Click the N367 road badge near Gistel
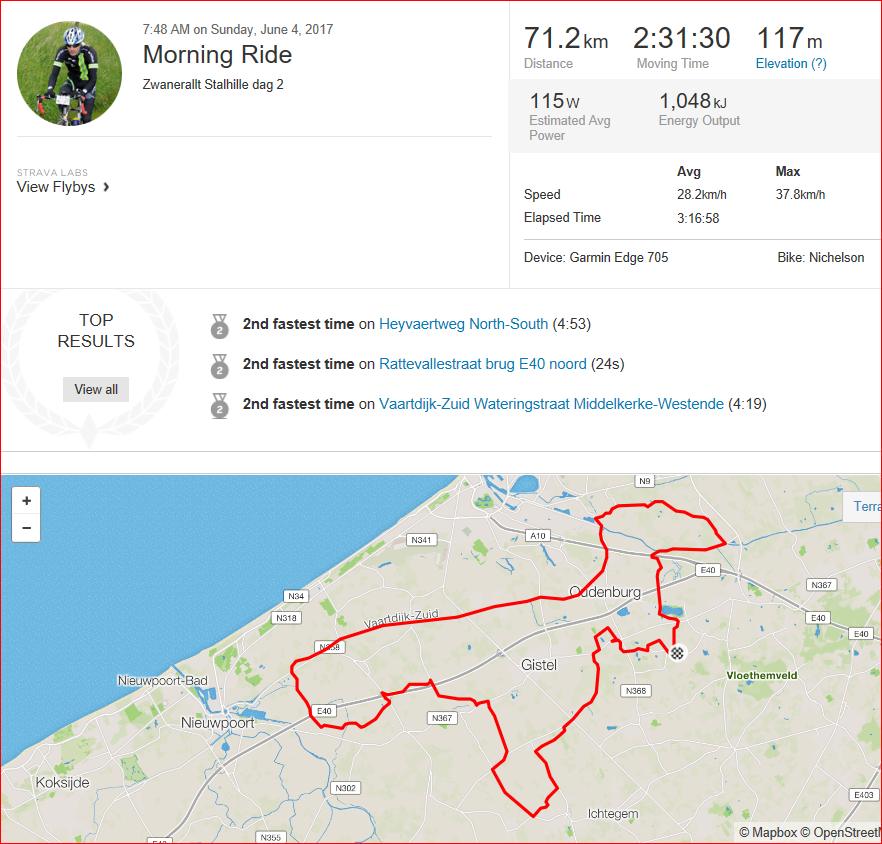 click(442, 718)
